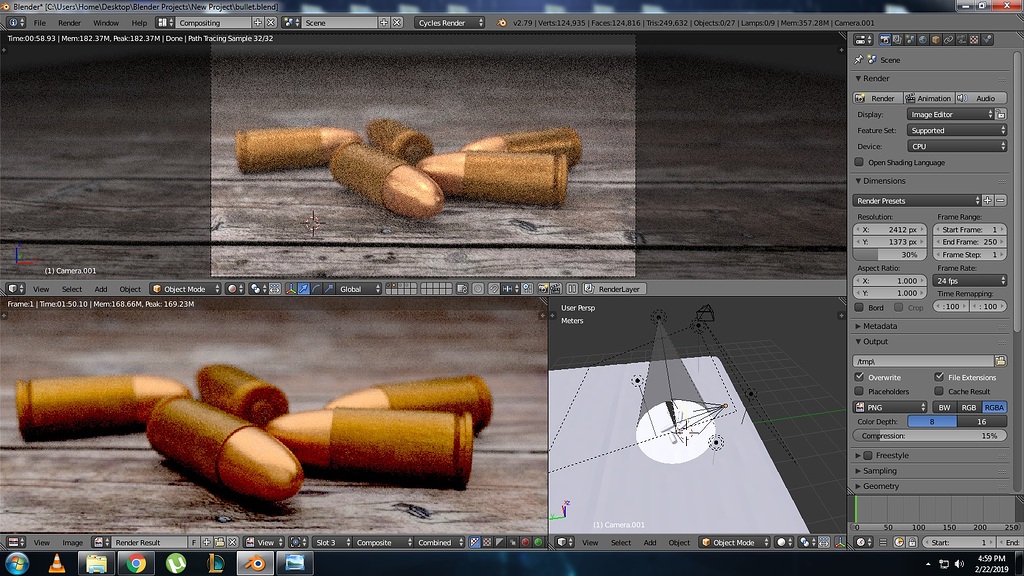This screenshot has height=576, width=1024.
Task: Select the RGB color mode button
Action: 969,407
